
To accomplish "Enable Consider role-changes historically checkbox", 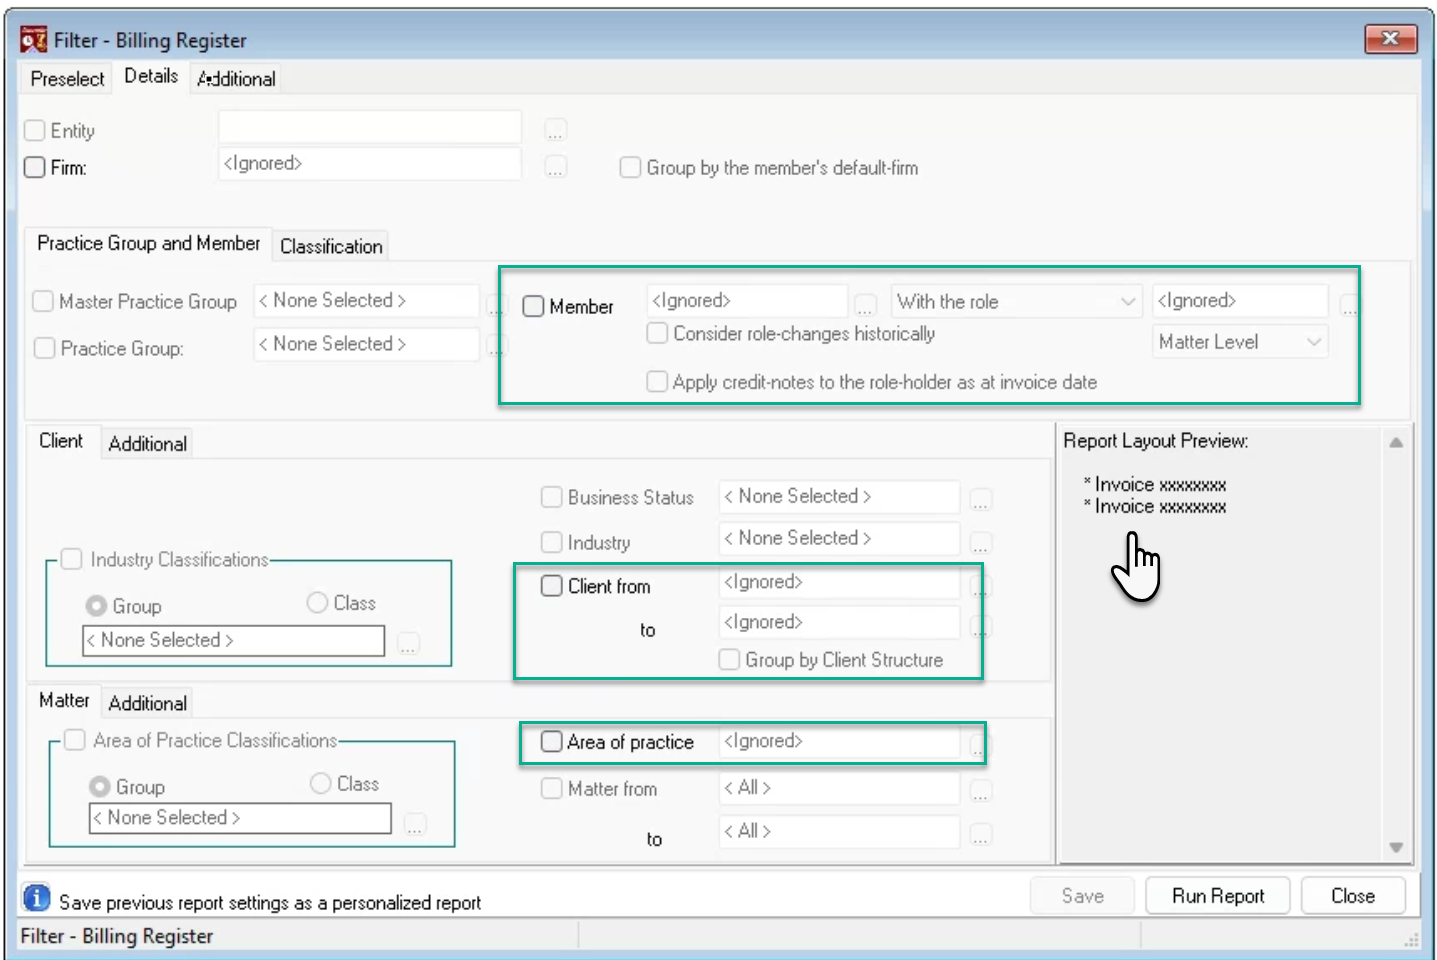I will pyautogui.click(x=657, y=333).
